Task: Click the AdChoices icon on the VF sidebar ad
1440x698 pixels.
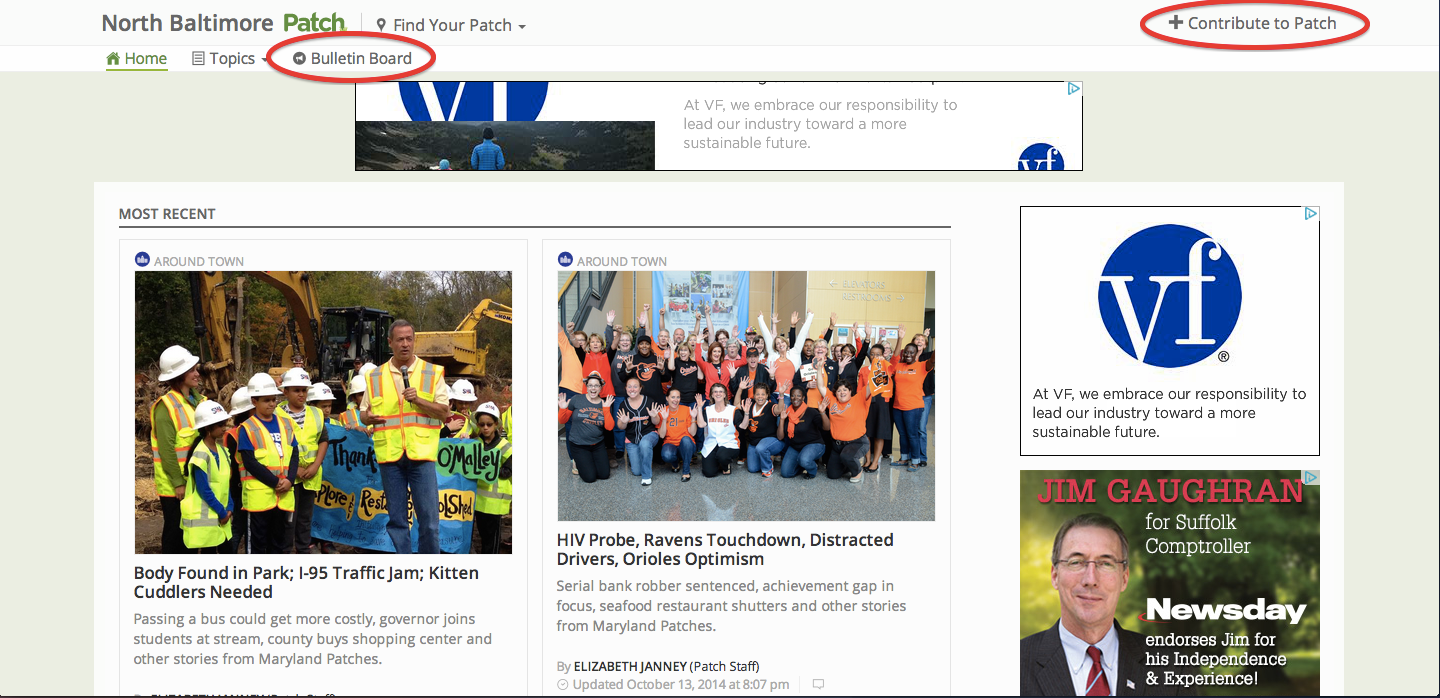Action: tap(1311, 214)
